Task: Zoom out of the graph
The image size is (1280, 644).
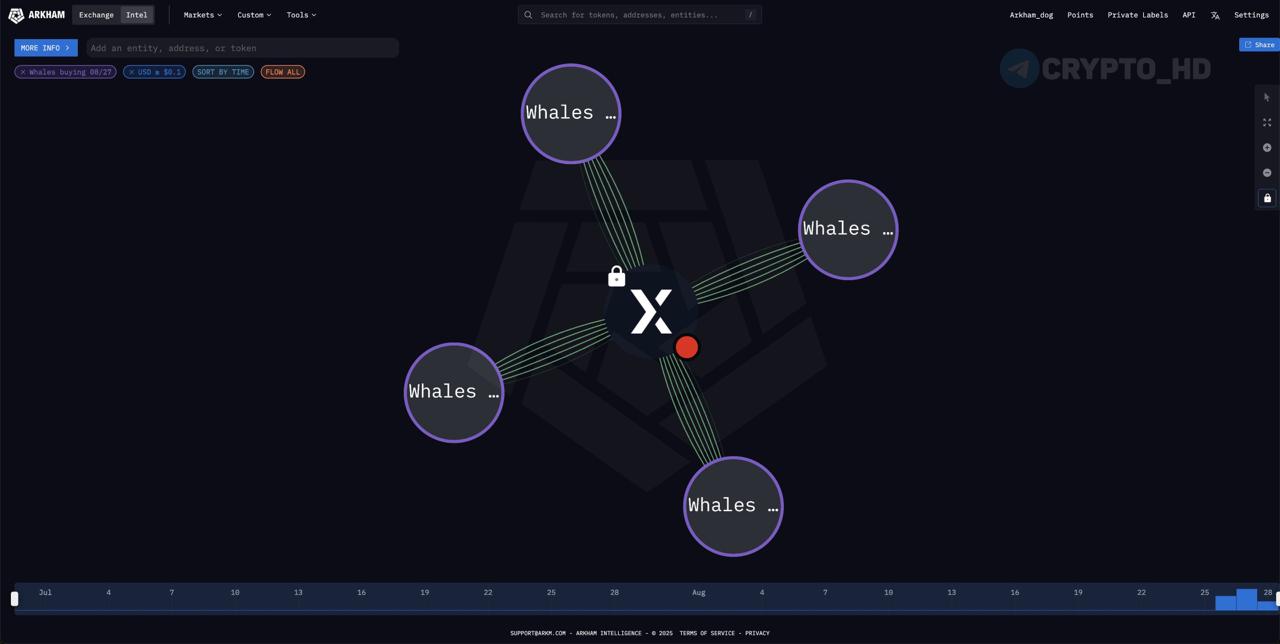Action: point(1267,173)
